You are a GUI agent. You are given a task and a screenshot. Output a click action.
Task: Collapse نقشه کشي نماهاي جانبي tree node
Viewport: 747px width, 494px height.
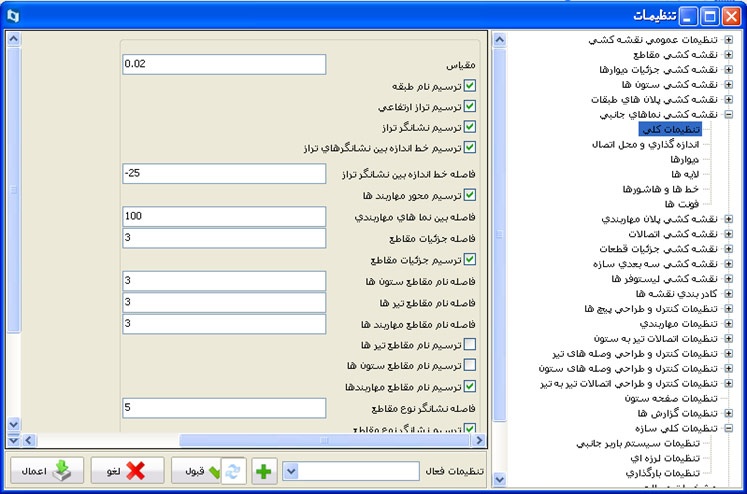729,114
